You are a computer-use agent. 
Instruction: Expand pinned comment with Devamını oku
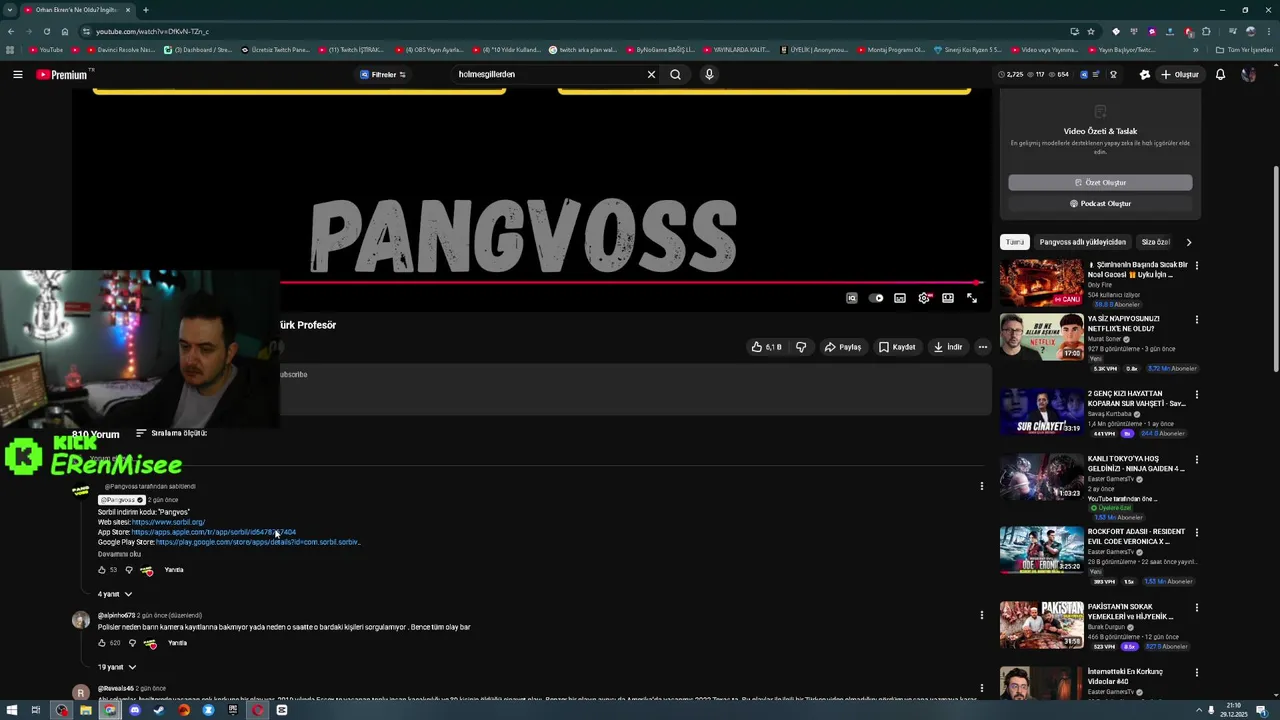pos(119,554)
